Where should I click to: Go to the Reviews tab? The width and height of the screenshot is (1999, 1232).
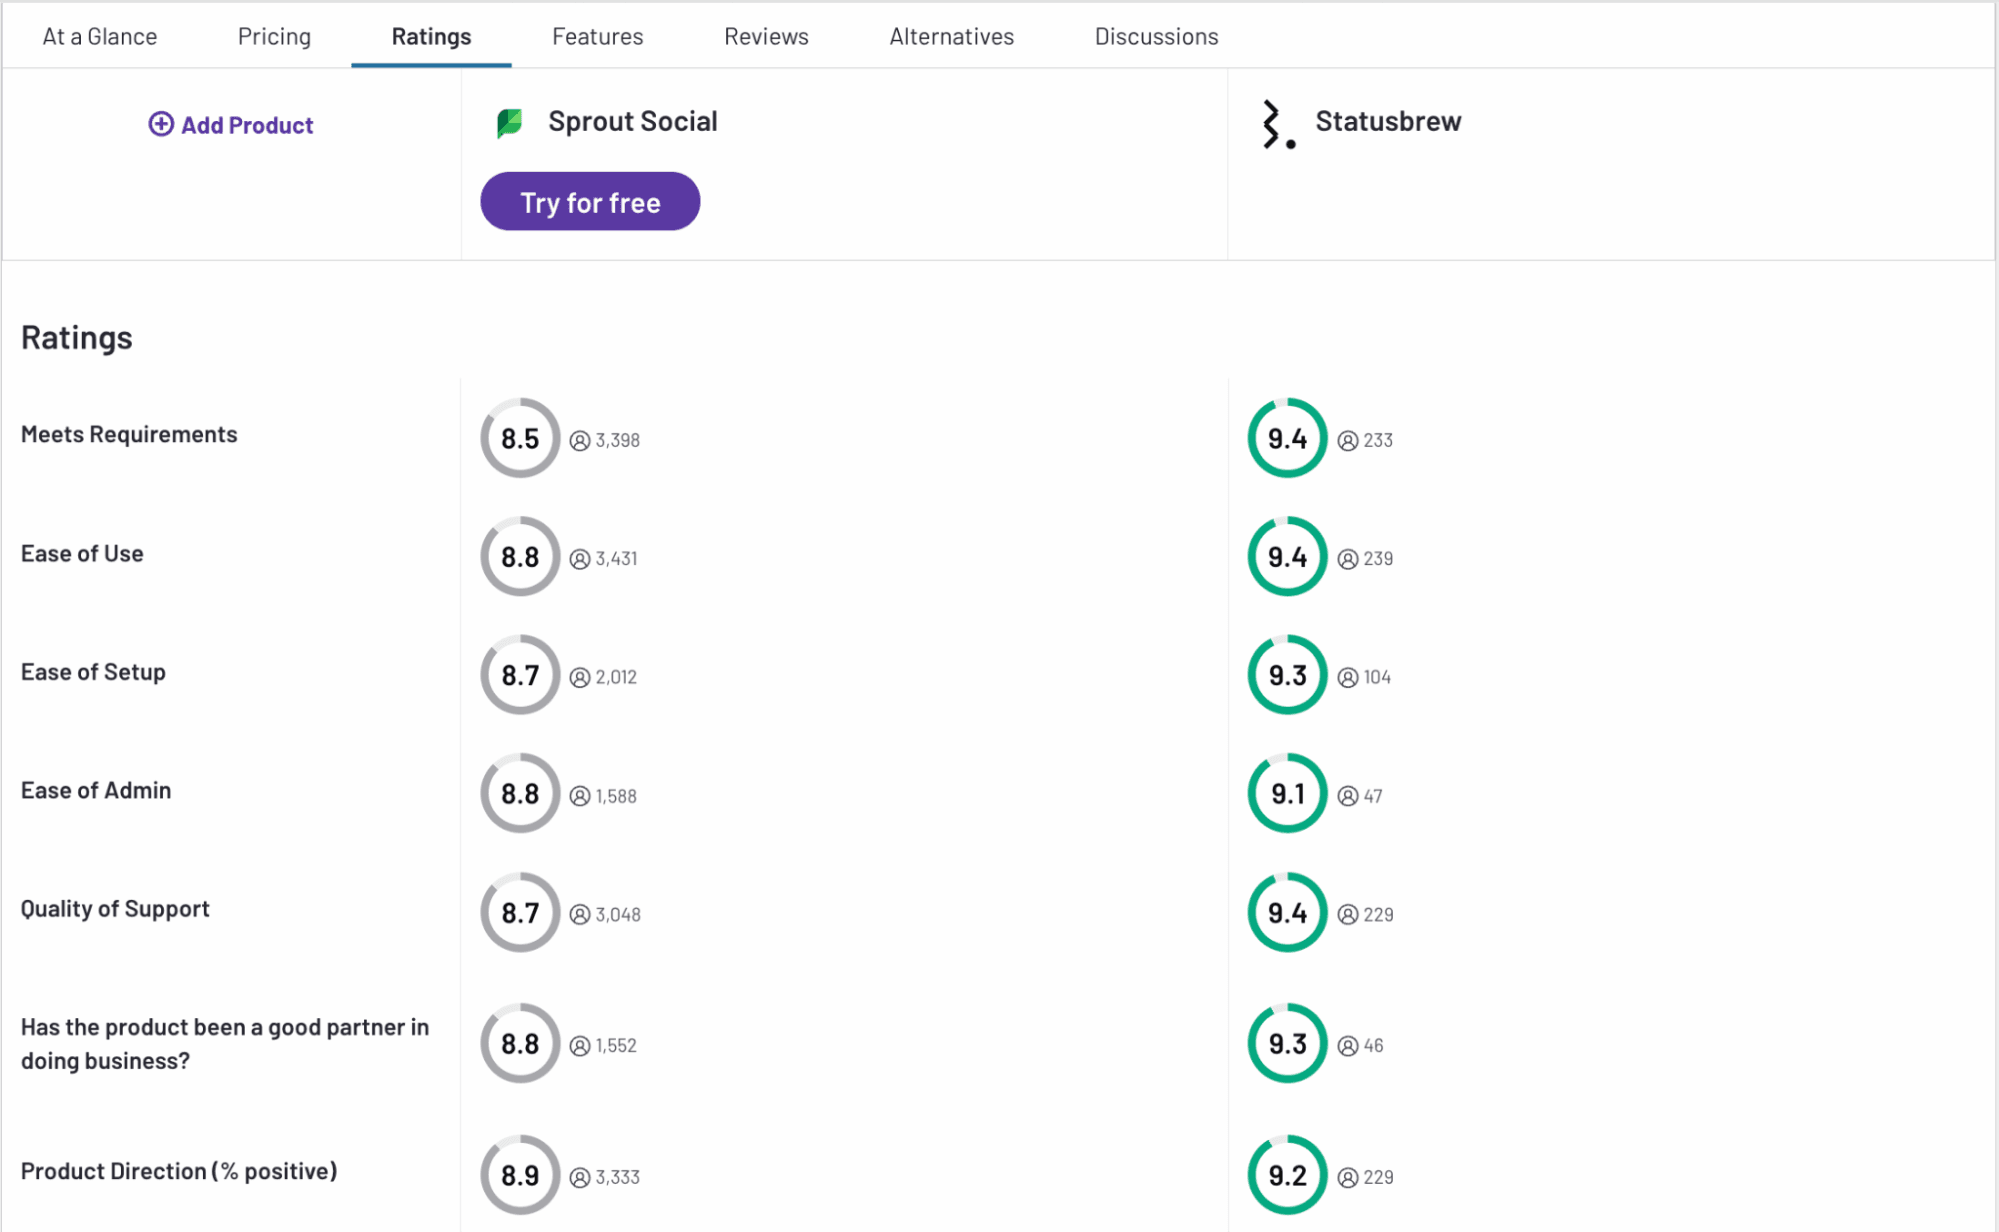(766, 36)
